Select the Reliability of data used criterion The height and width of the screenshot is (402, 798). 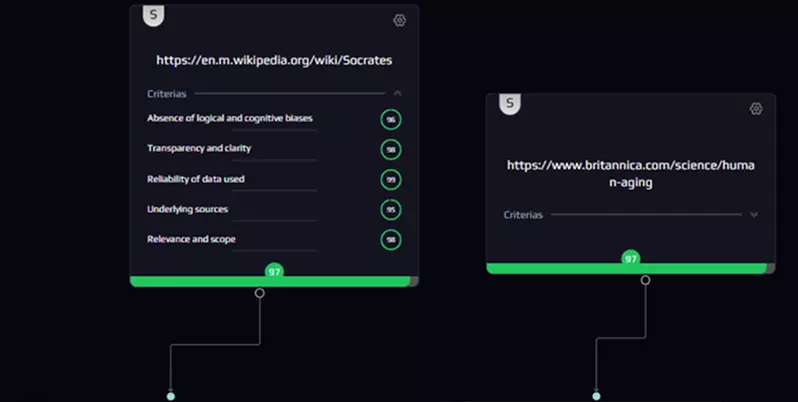[x=196, y=179]
